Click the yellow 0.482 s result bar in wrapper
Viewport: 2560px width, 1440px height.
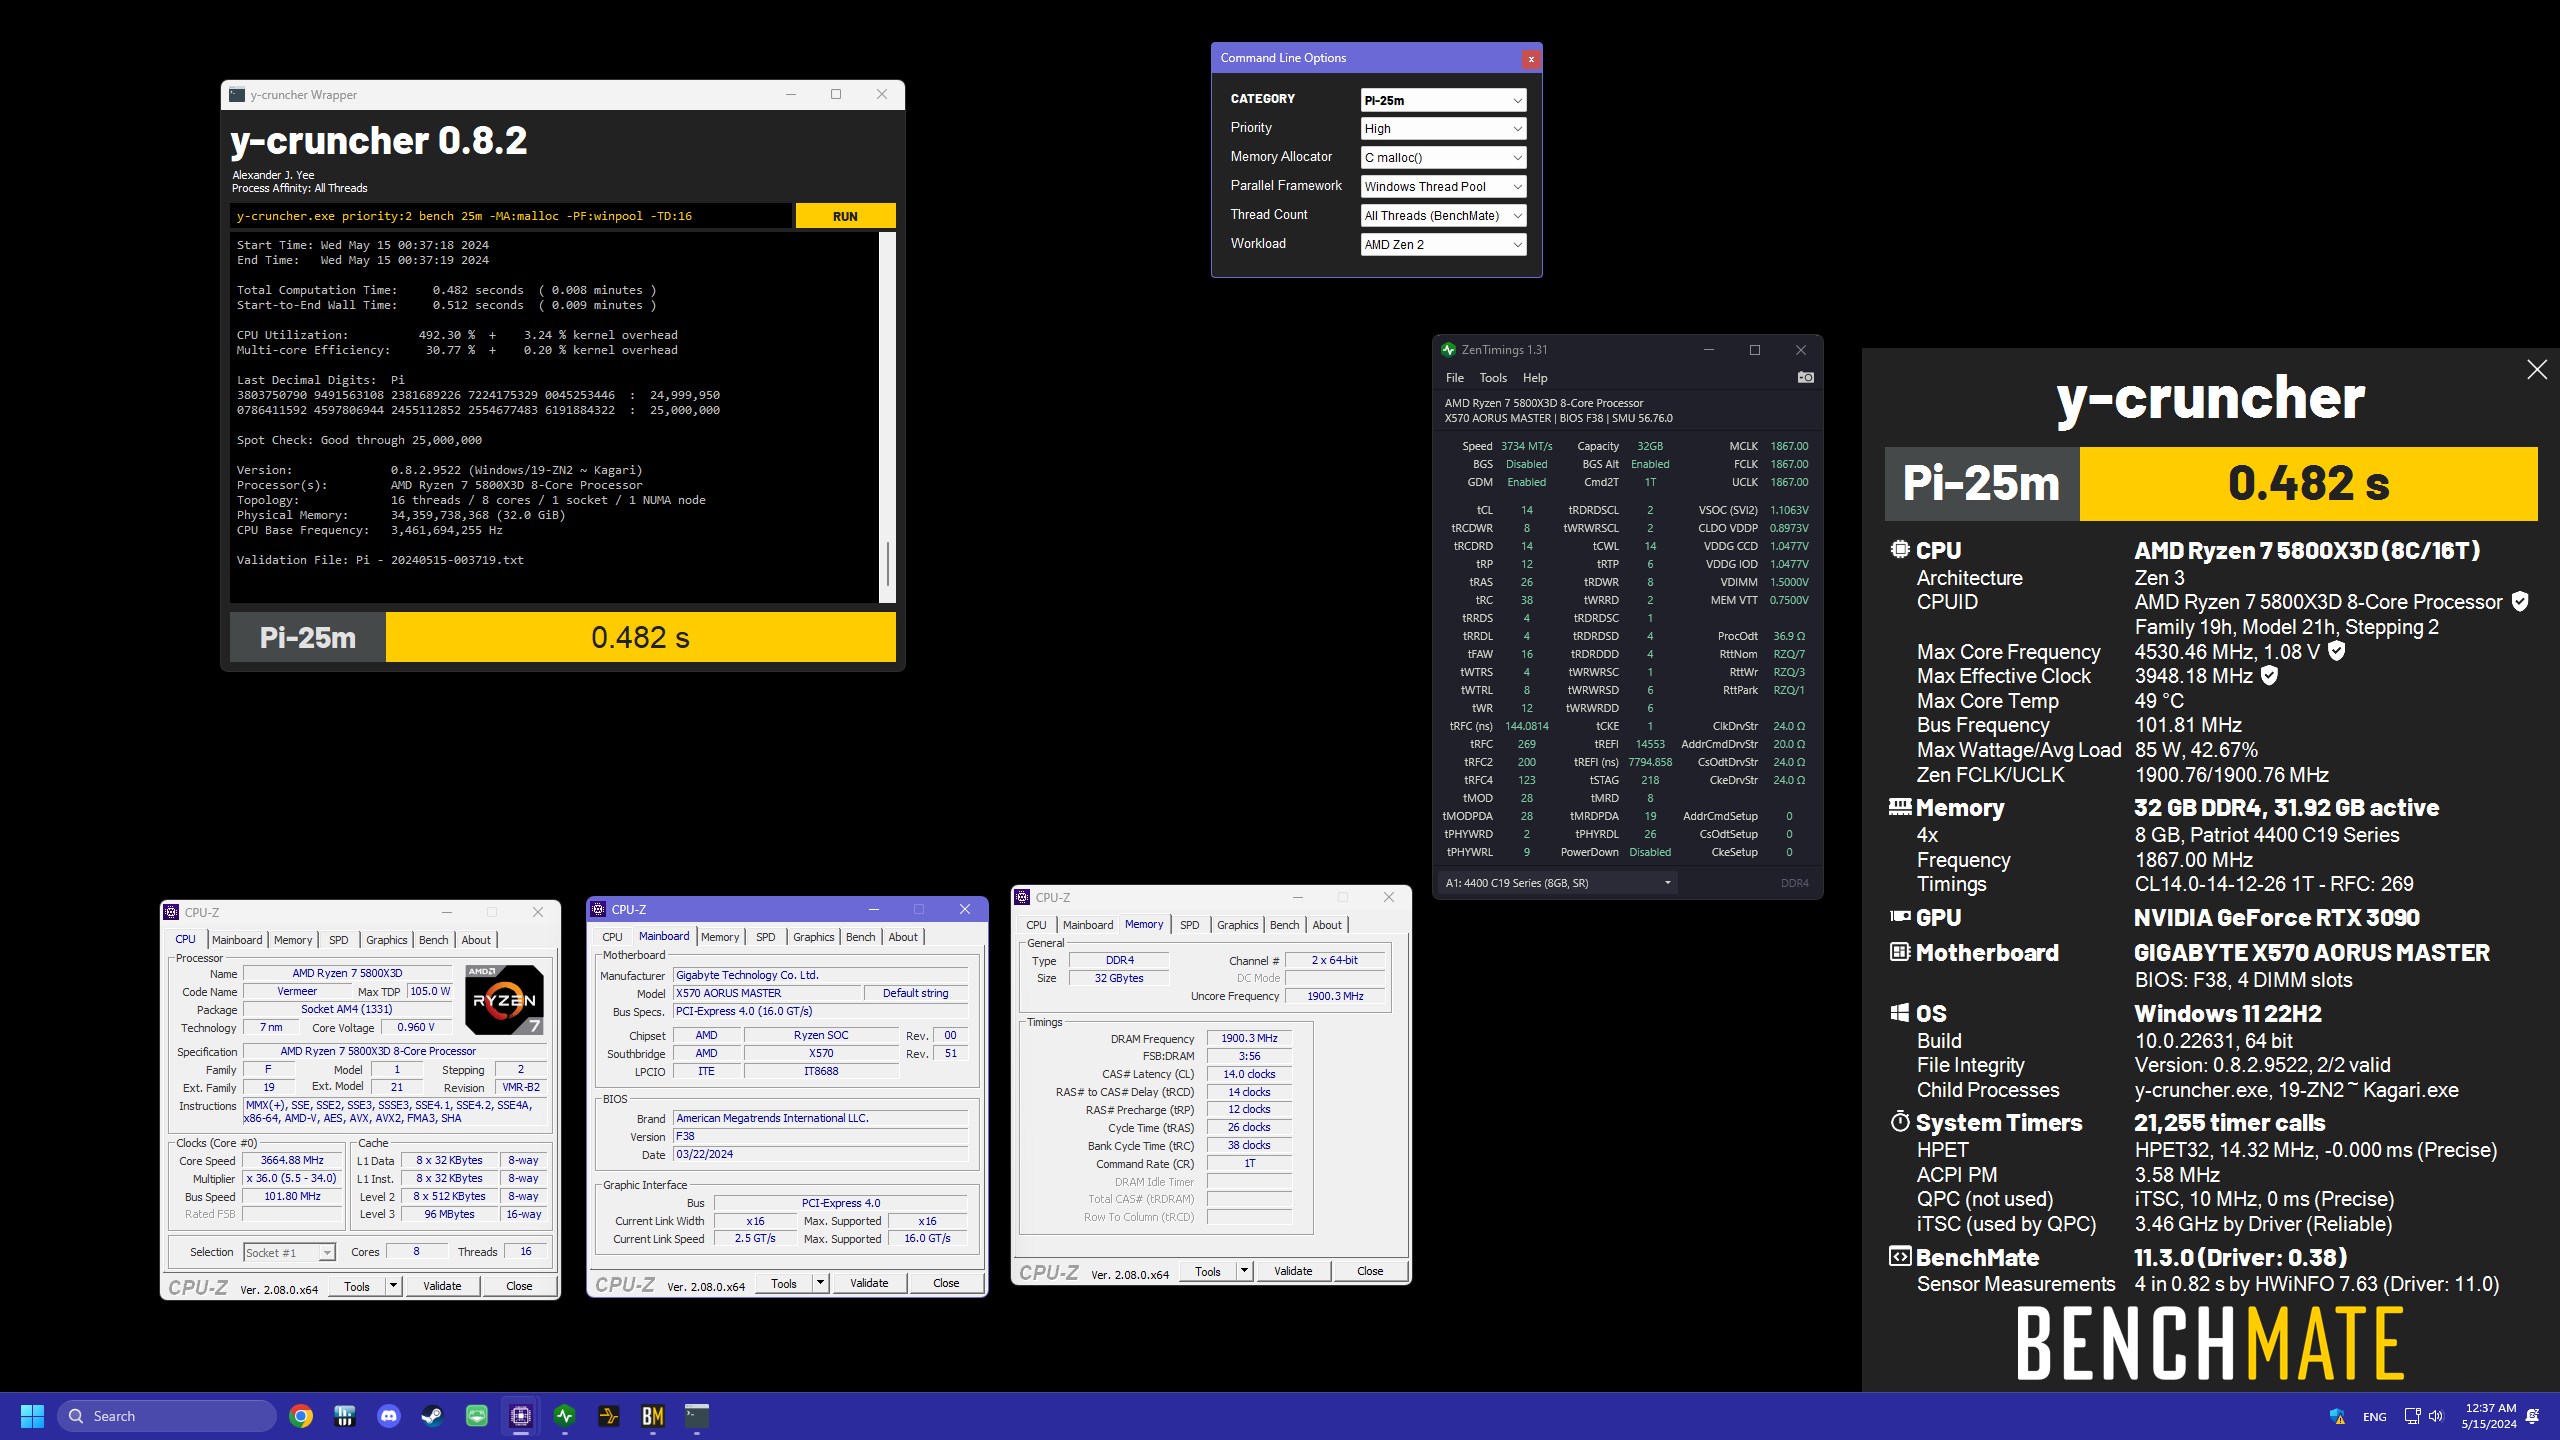[x=640, y=637]
